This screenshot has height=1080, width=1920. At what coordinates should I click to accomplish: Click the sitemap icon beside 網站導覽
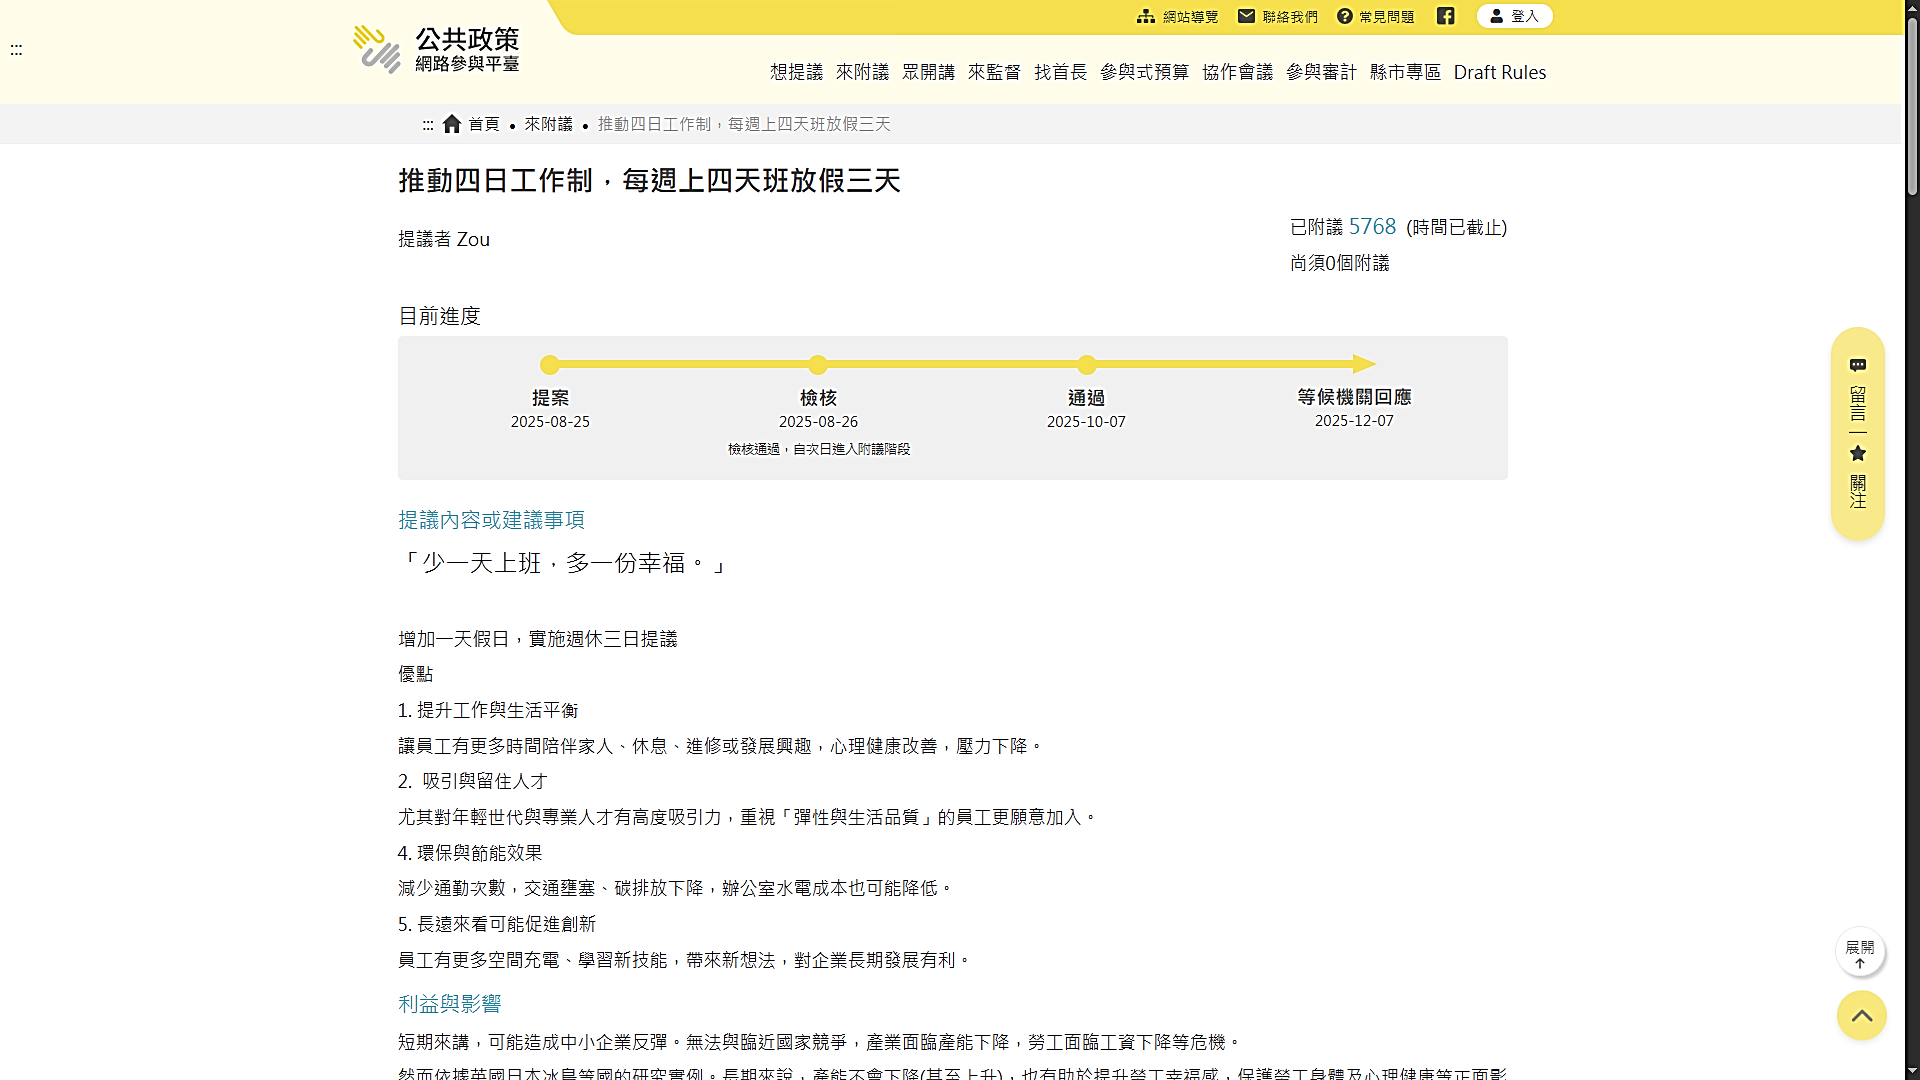pos(1146,16)
